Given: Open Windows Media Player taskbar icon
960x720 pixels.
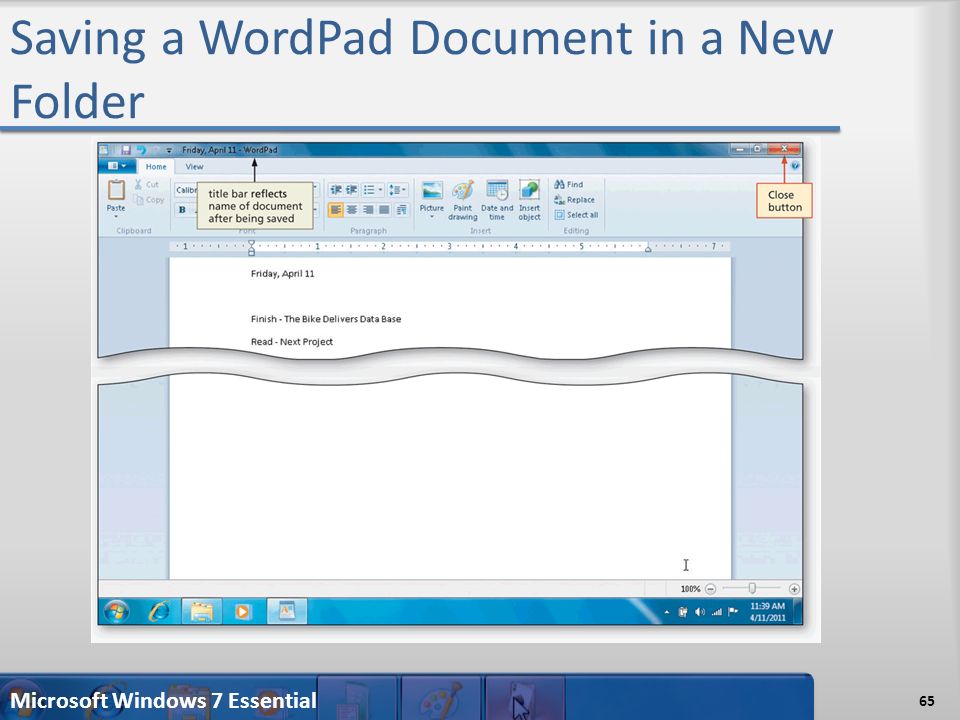Looking at the screenshot, I should 242,611.
